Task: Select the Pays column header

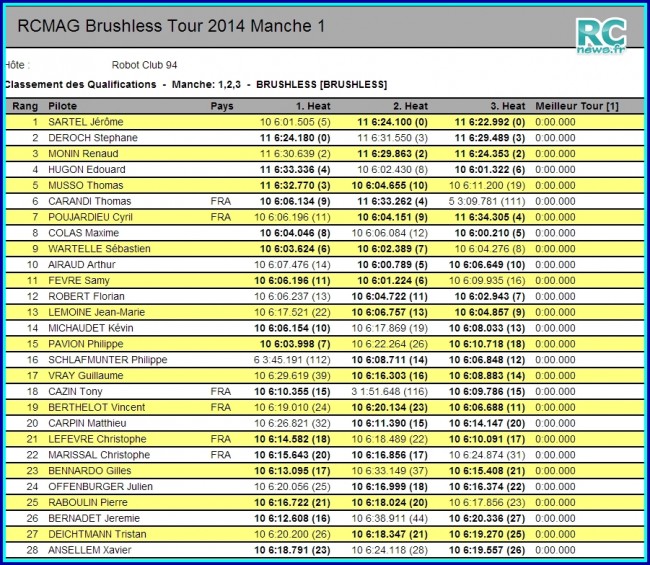Action: (222, 106)
